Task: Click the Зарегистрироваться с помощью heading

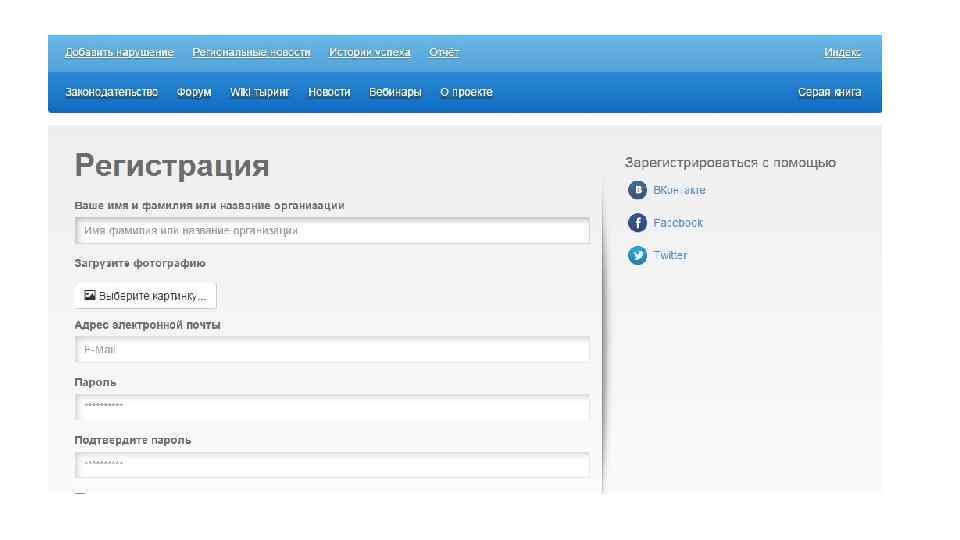Action: pyautogui.click(x=730, y=163)
